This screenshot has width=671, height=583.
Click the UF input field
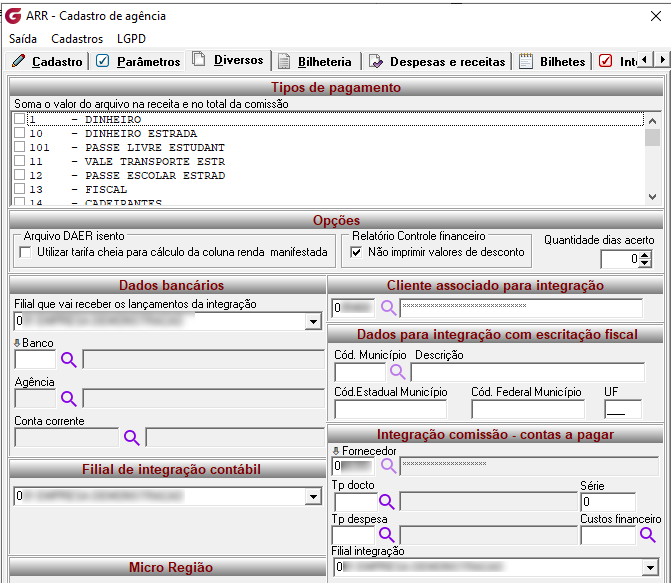623,409
